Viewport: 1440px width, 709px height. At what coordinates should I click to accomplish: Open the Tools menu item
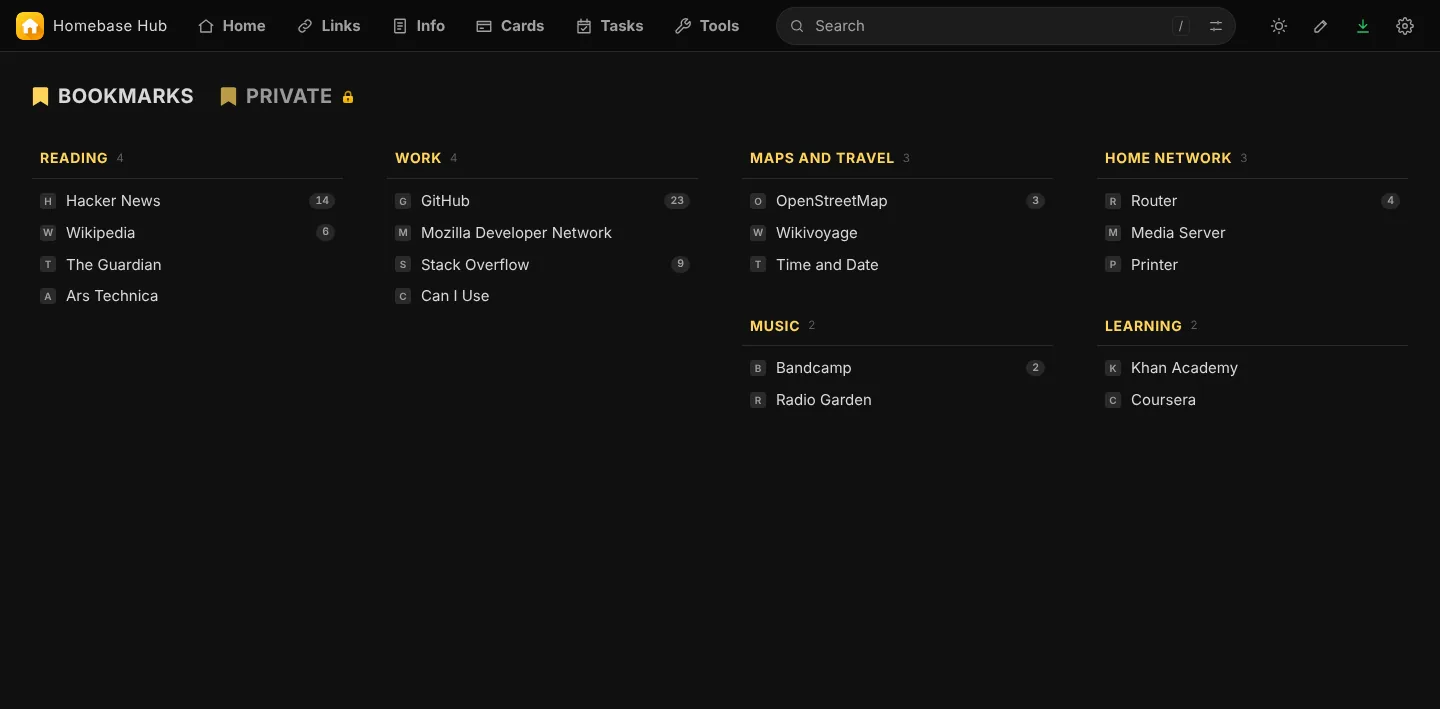coord(707,26)
